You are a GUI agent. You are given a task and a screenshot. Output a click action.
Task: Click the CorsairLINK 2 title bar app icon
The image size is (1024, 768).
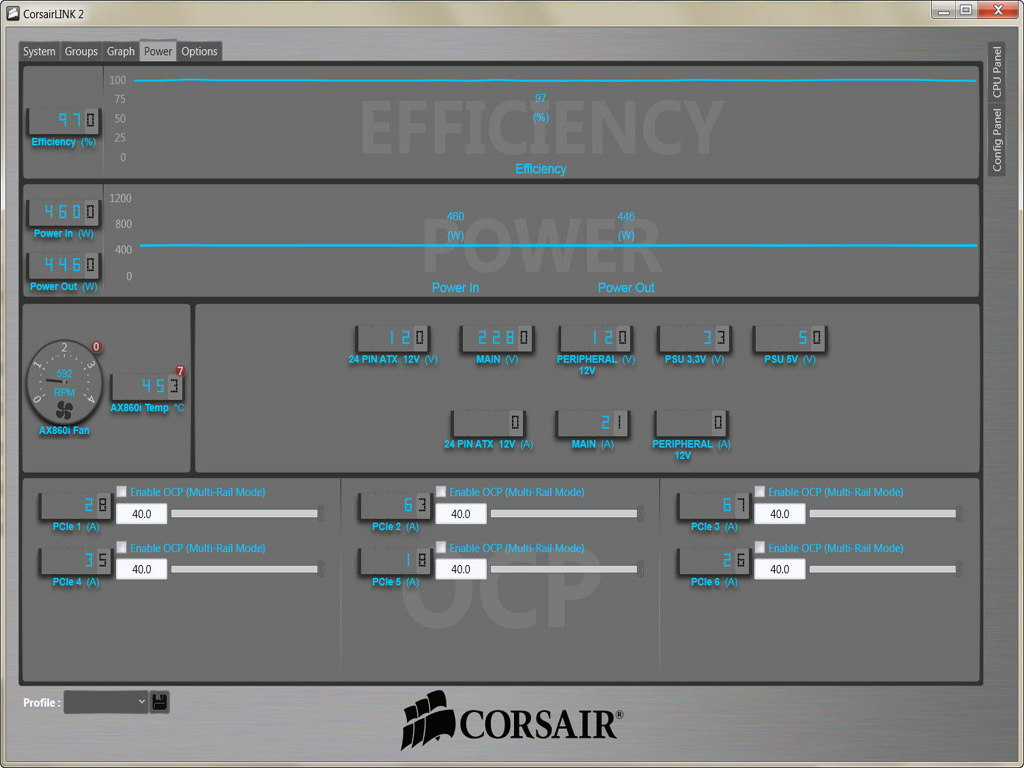tap(12, 13)
